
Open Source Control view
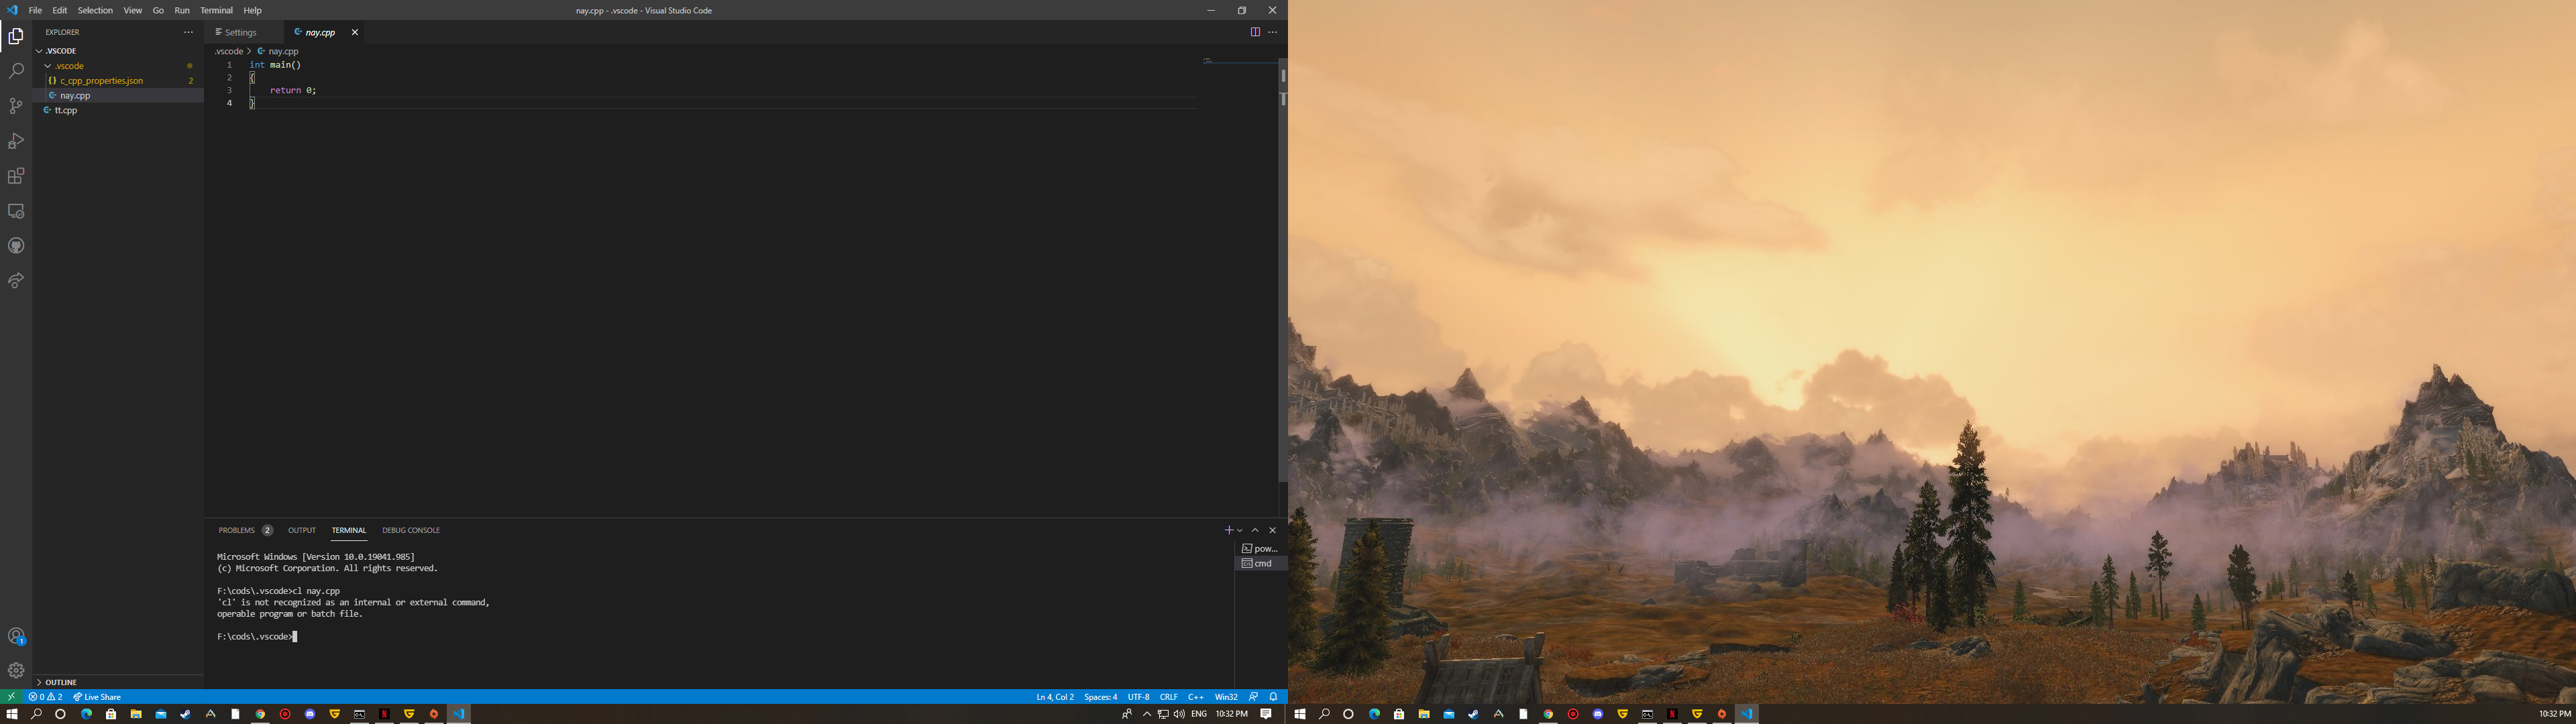point(15,105)
